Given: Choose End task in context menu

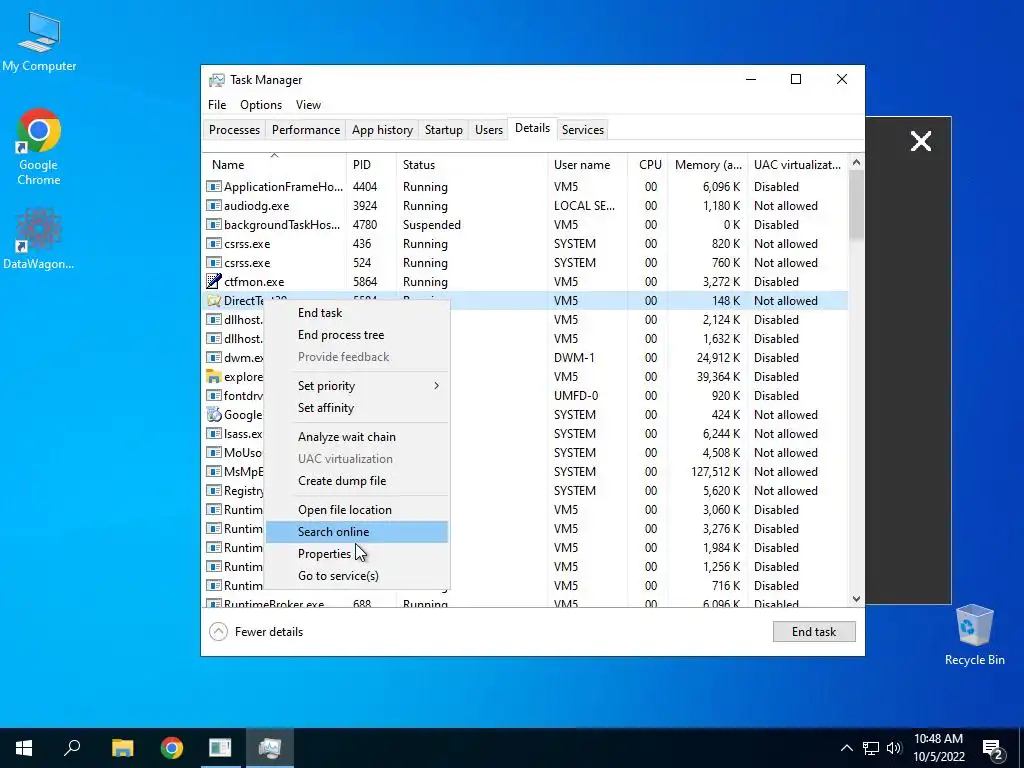Looking at the screenshot, I should (x=357, y=313).
